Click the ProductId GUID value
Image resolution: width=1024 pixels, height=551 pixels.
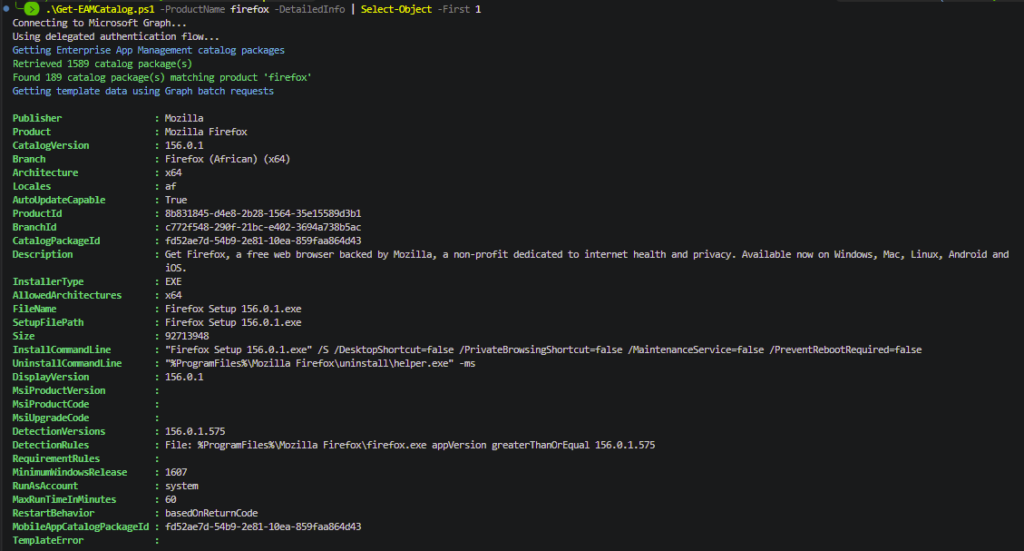point(263,213)
